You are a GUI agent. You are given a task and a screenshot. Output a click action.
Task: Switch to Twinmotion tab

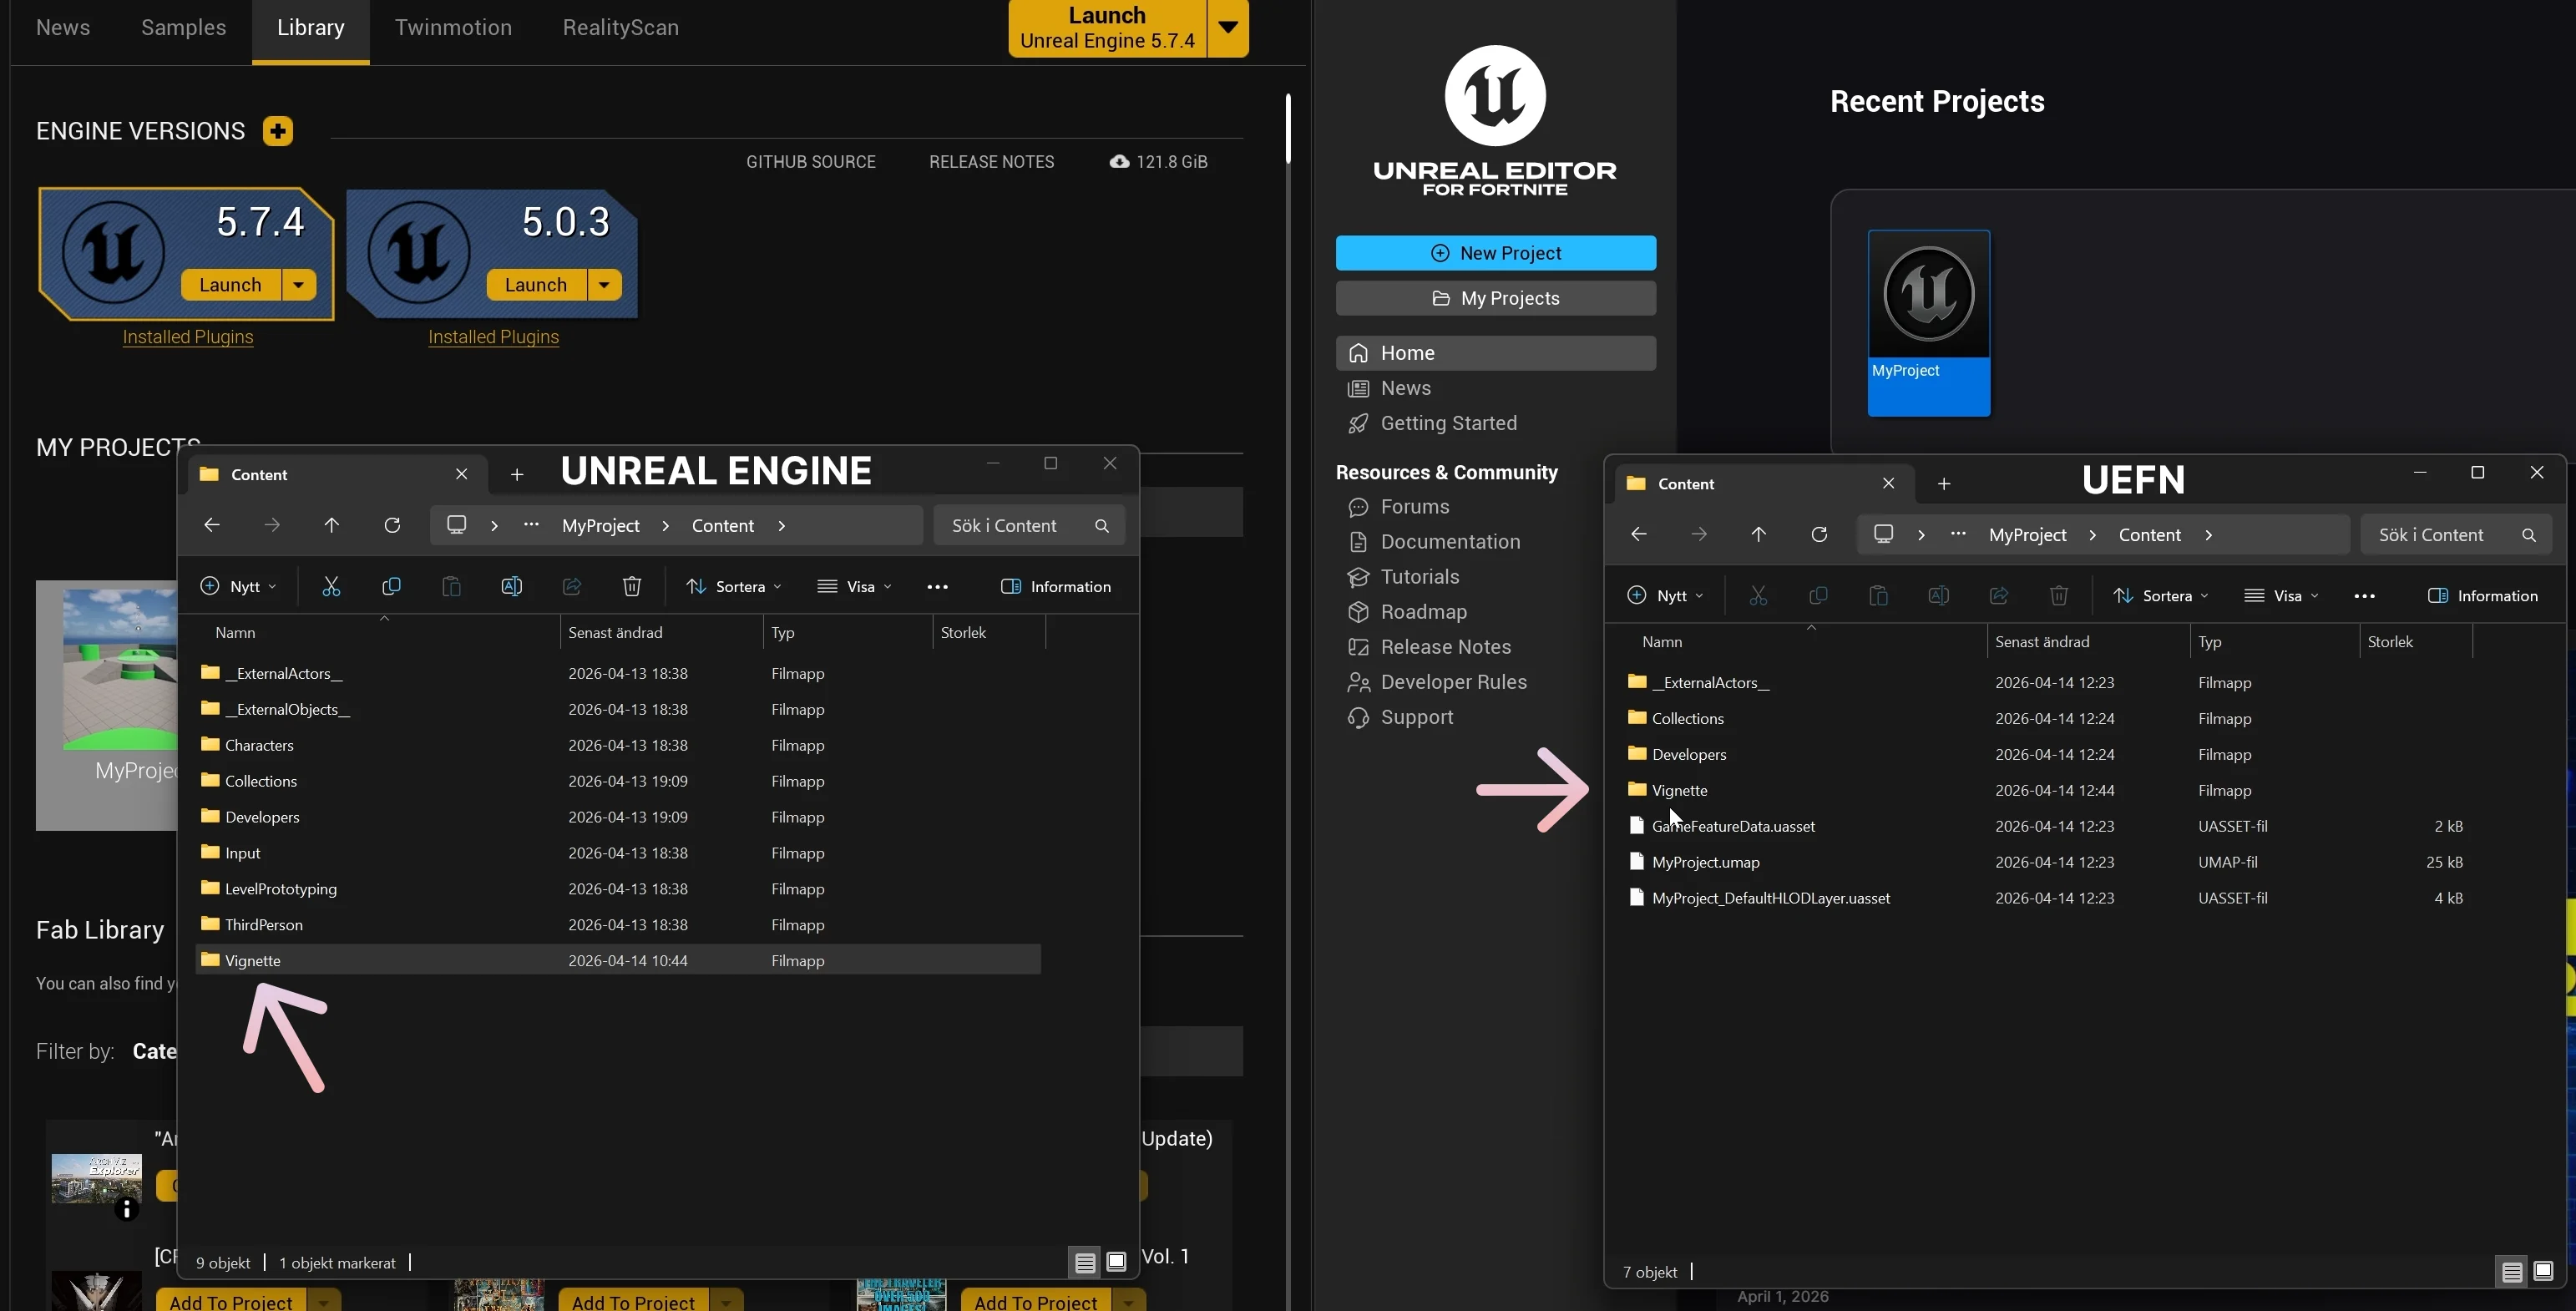coord(453,28)
